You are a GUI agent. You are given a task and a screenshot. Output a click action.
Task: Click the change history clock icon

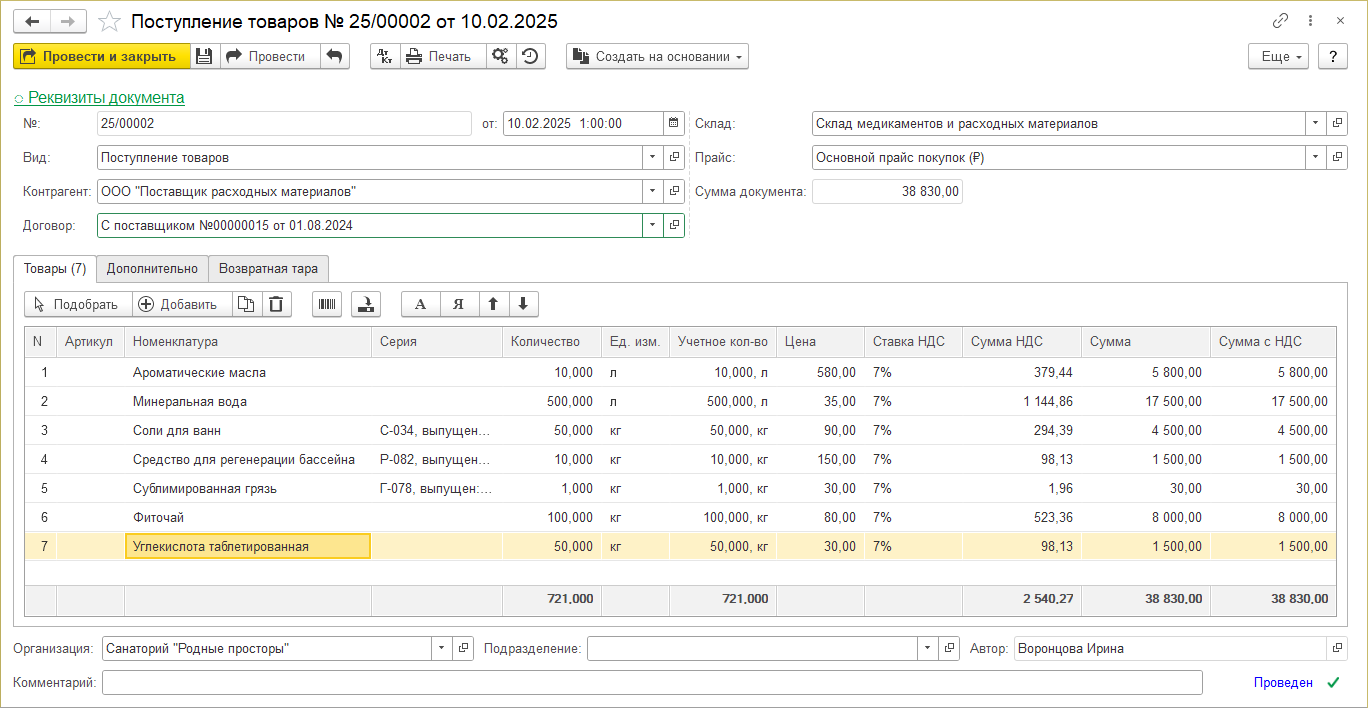click(x=530, y=57)
